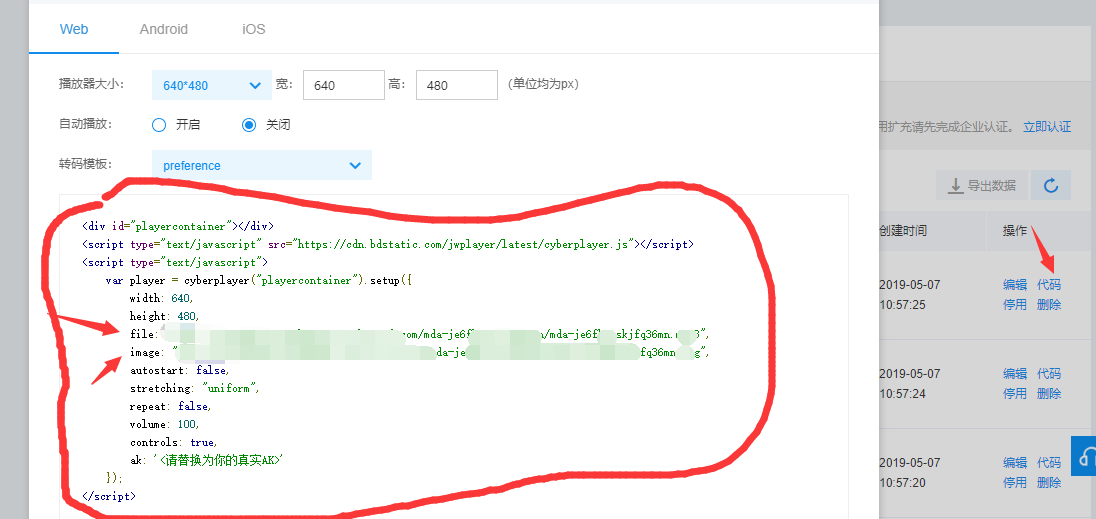Open the iOS tab
Viewport: 1096px width, 519px height.
coord(254,29)
